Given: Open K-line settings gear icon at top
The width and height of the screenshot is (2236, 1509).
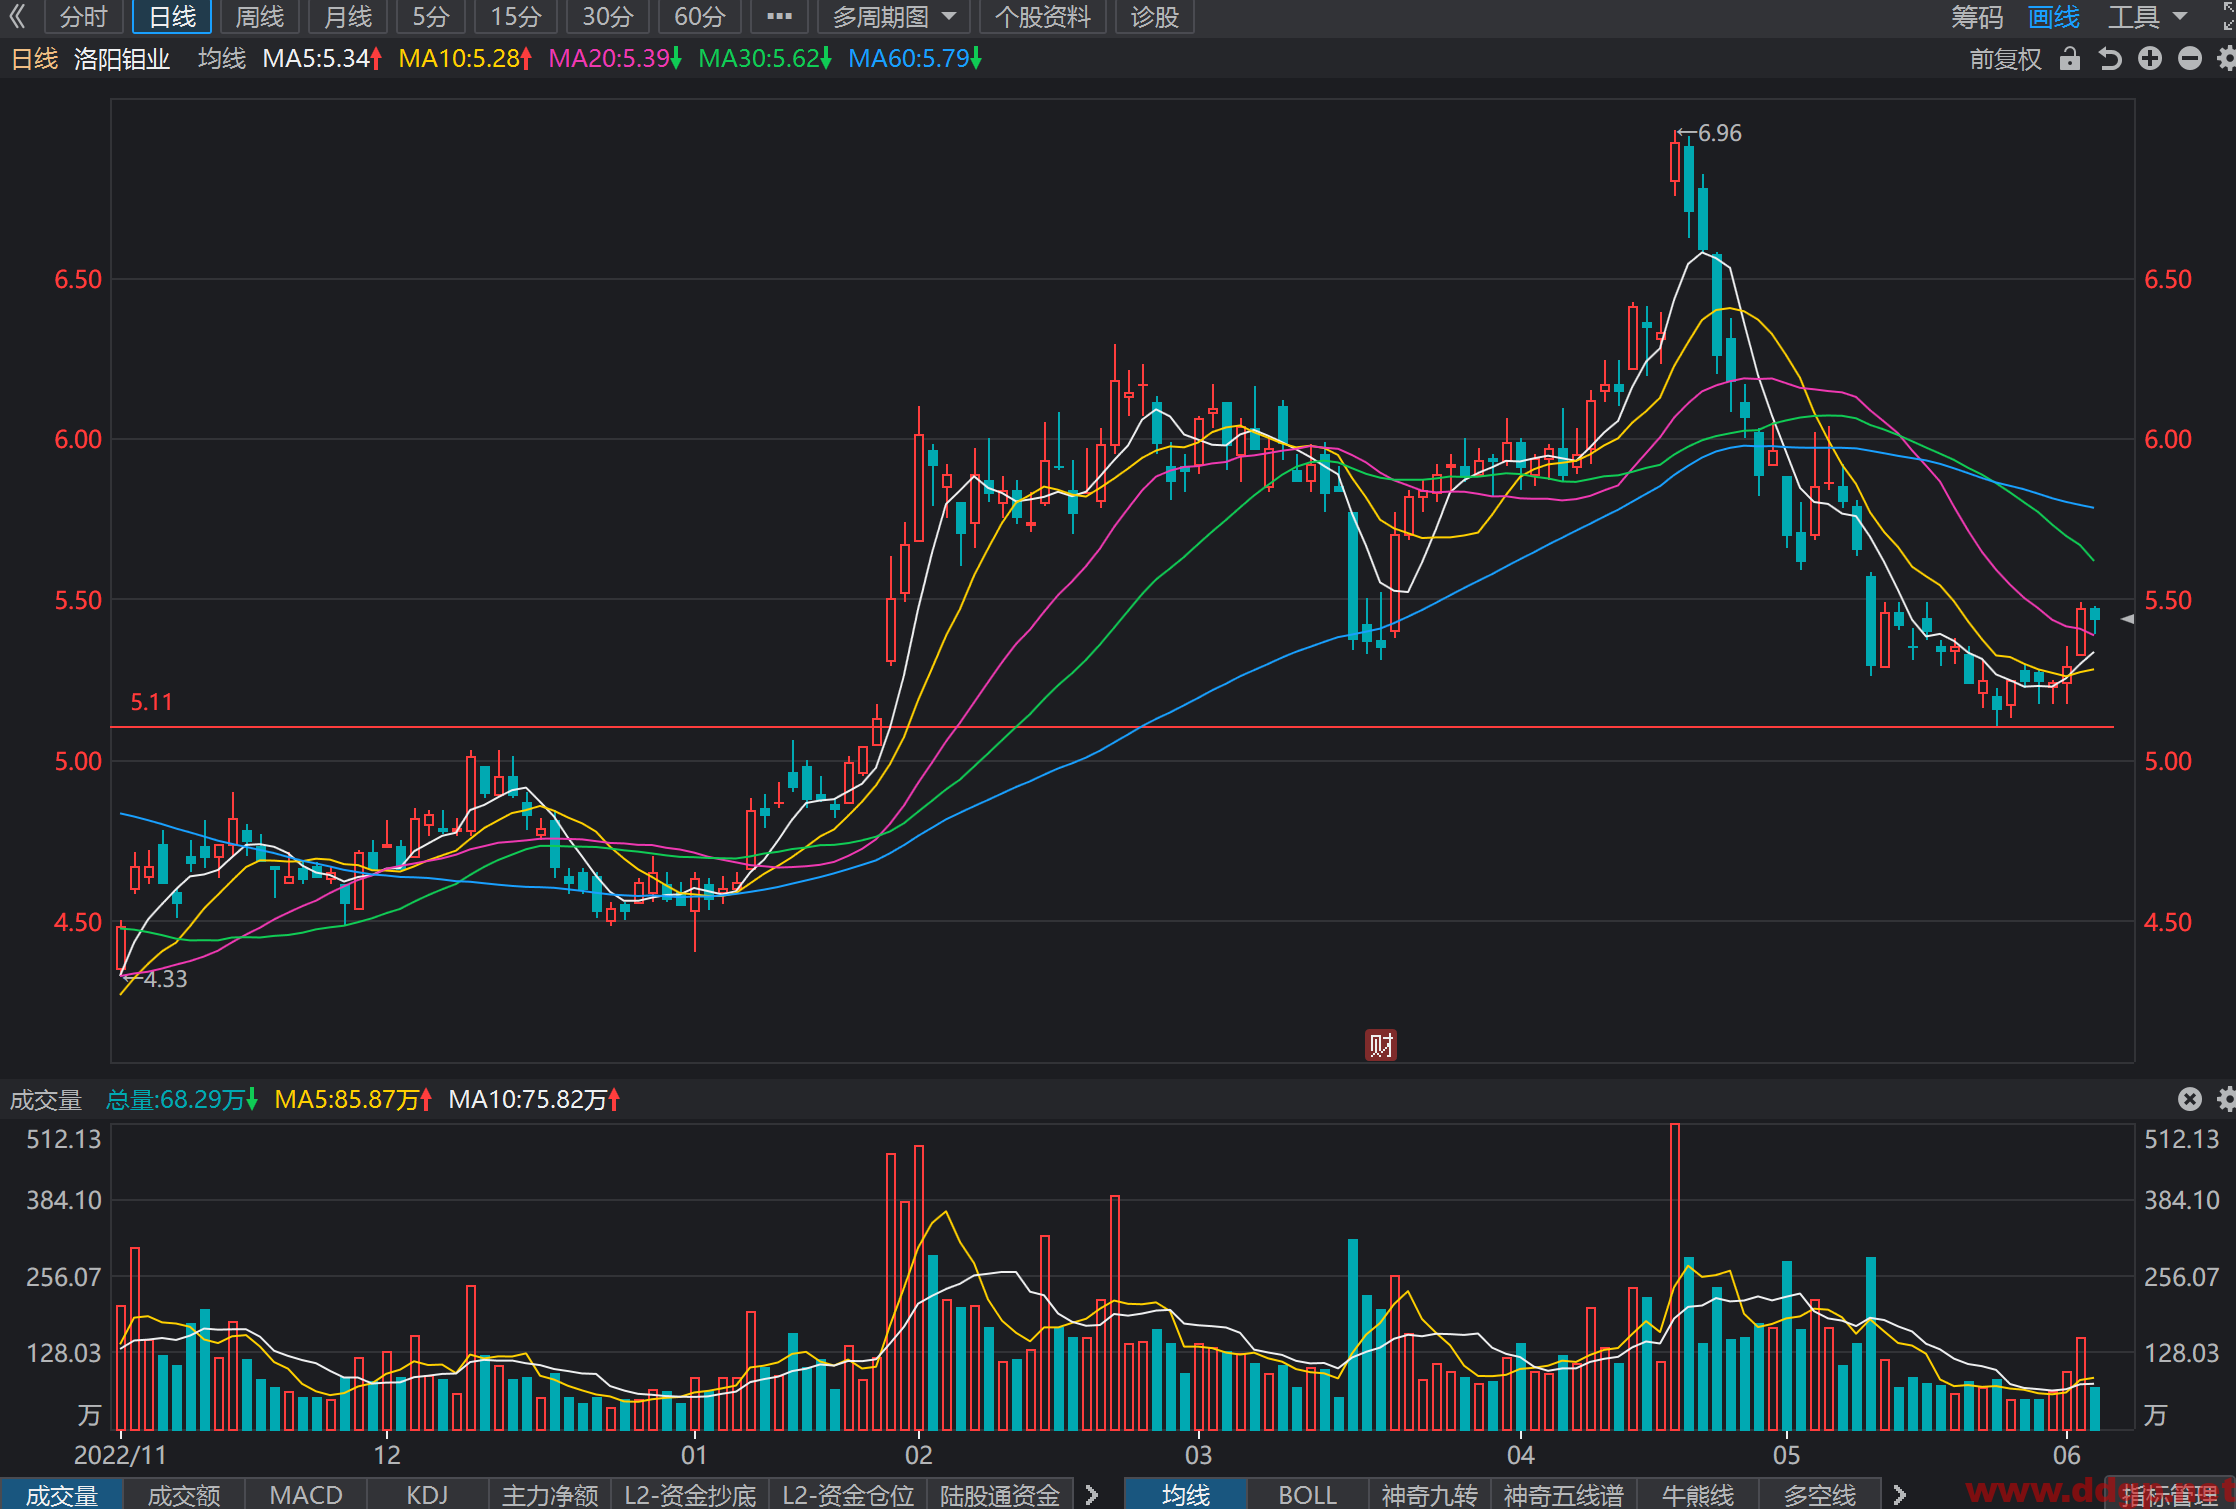Looking at the screenshot, I should click(x=2226, y=59).
